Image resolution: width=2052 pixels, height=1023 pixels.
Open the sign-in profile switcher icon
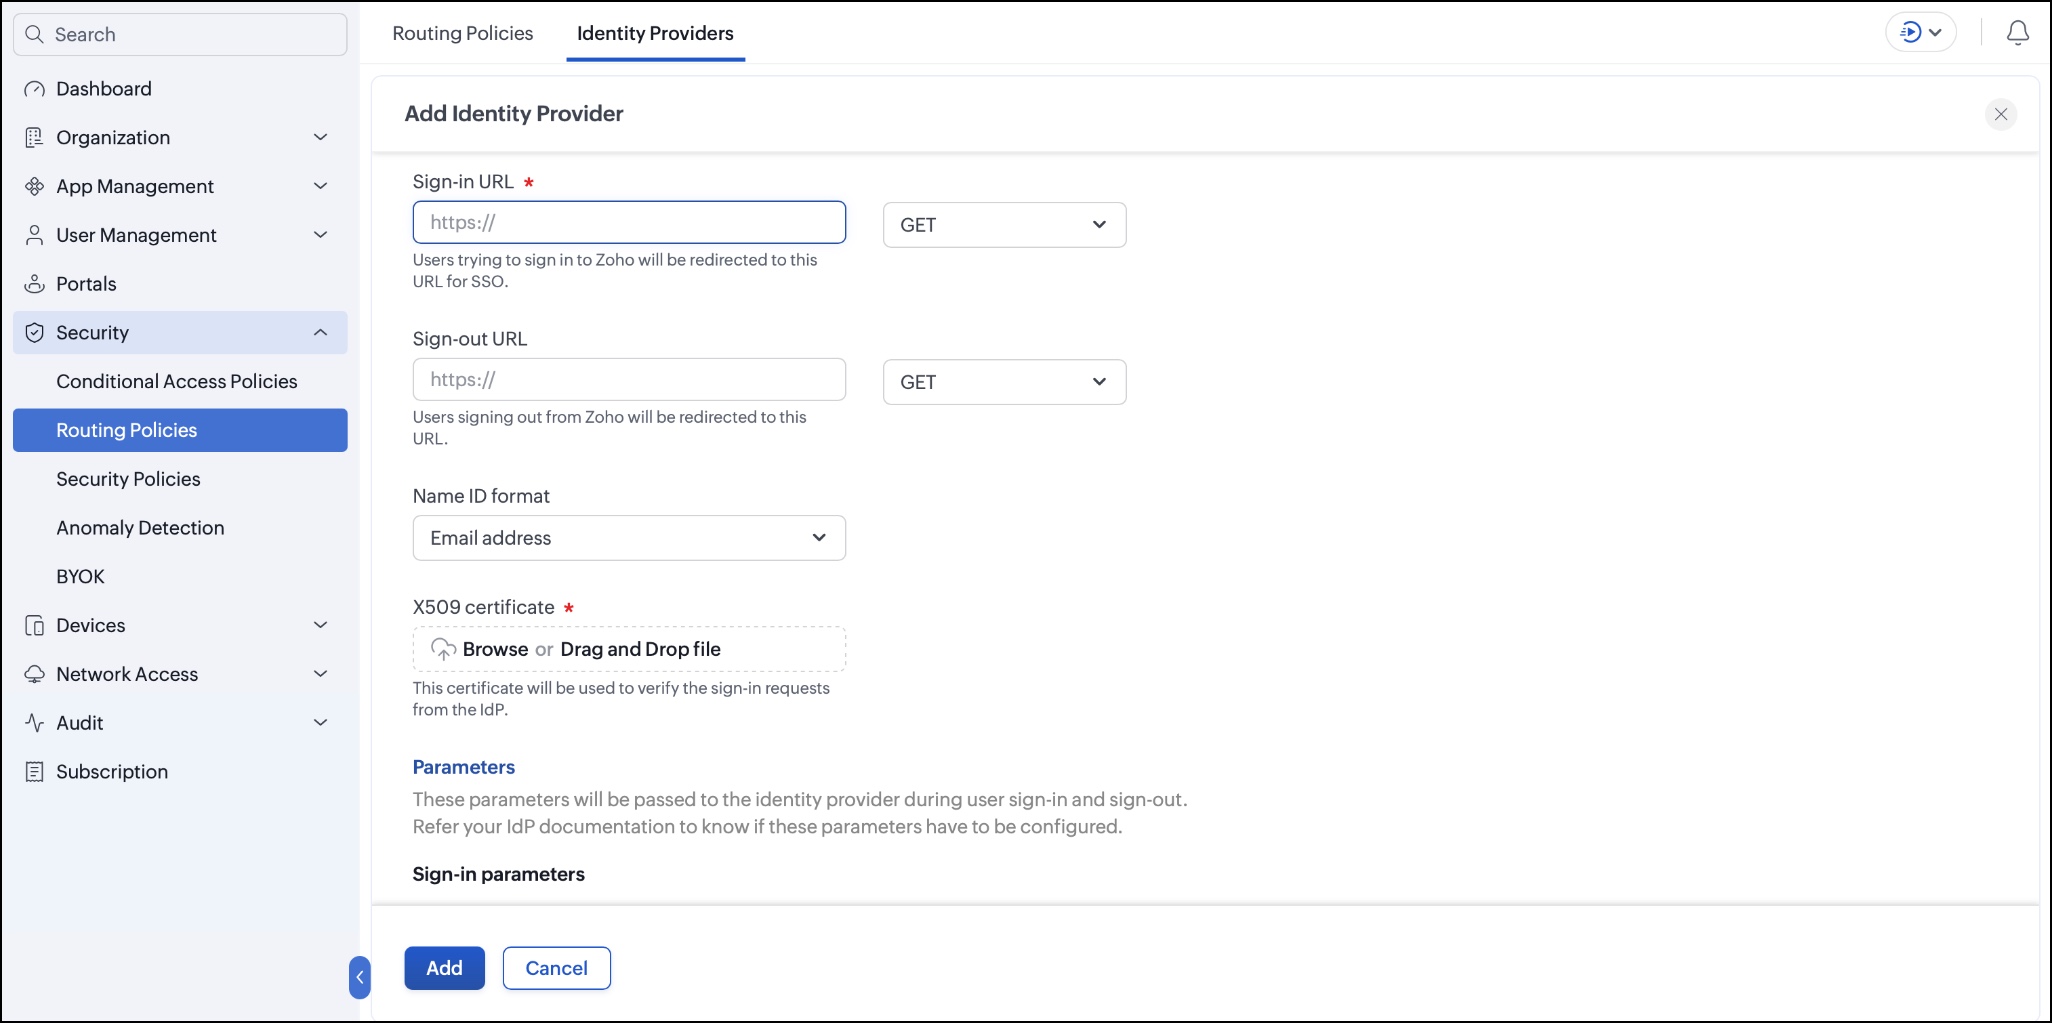(1911, 32)
